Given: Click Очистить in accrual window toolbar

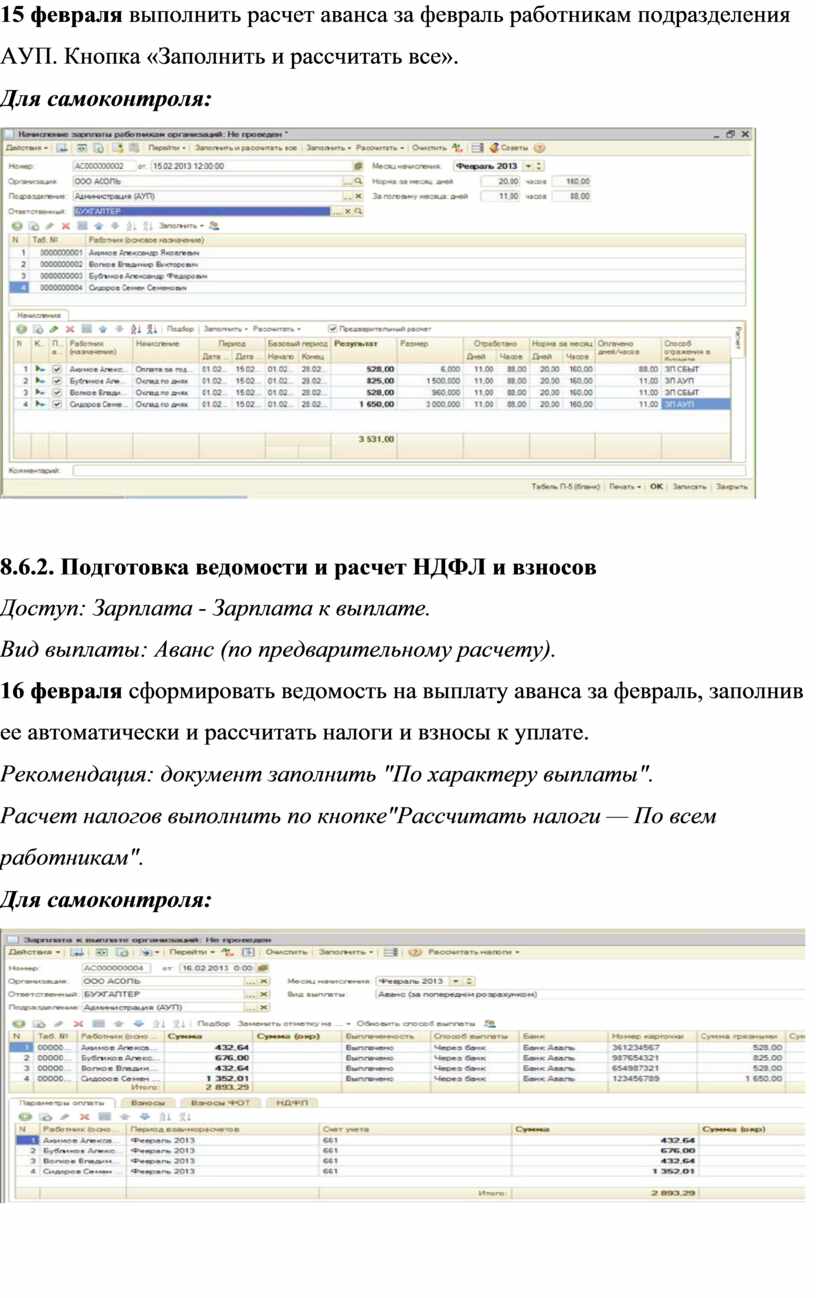Looking at the screenshot, I should [x=431, y=148].
